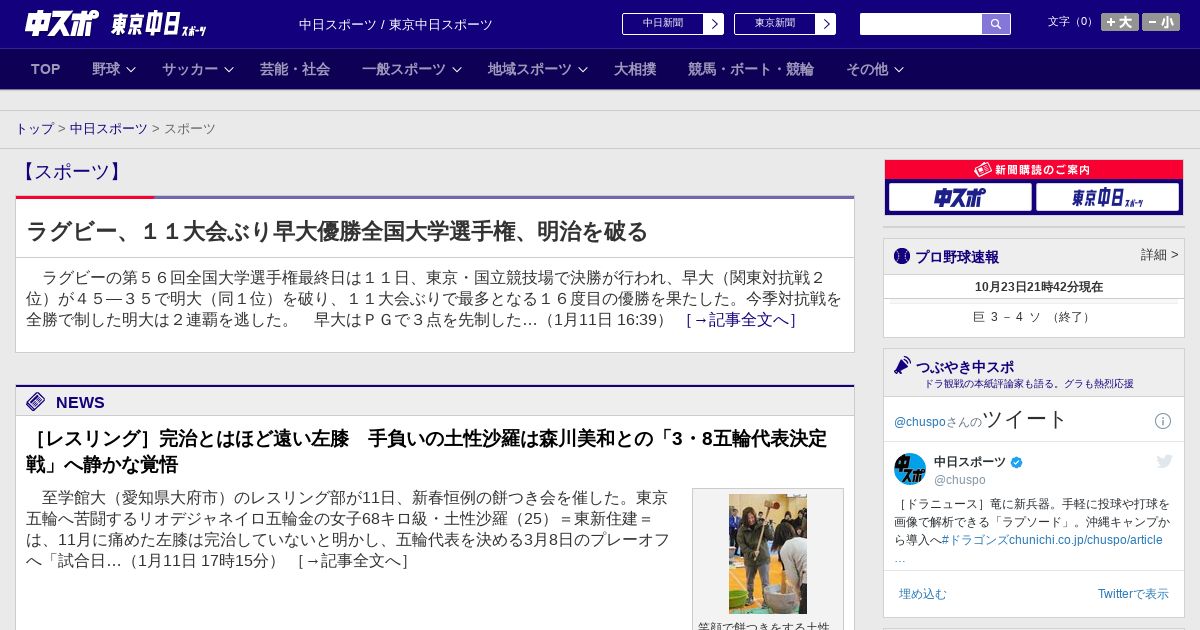Click the search magnifier button
The image size is (1200, 630).
pos(996,24)
